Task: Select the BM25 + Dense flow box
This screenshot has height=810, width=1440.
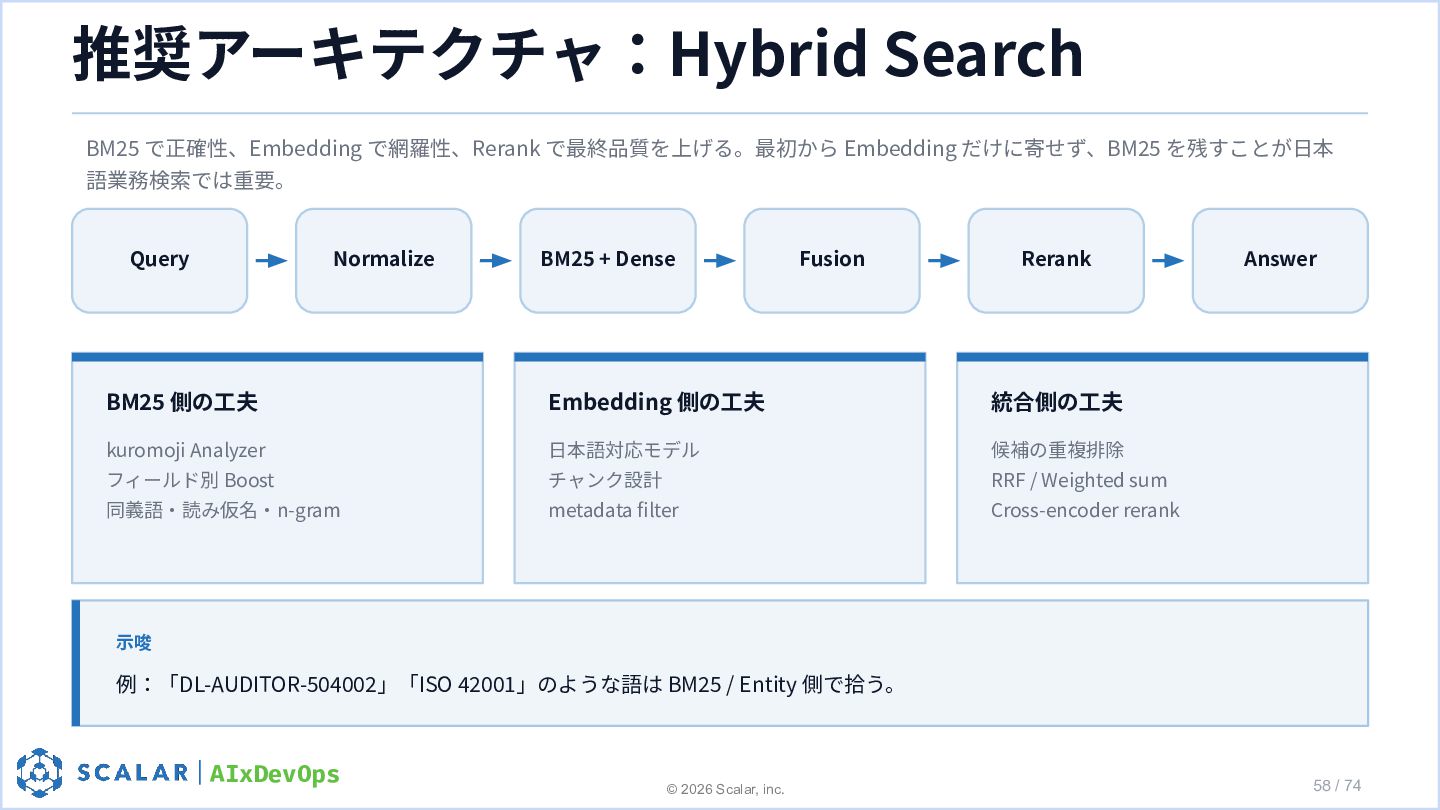Action: [607, 260]
